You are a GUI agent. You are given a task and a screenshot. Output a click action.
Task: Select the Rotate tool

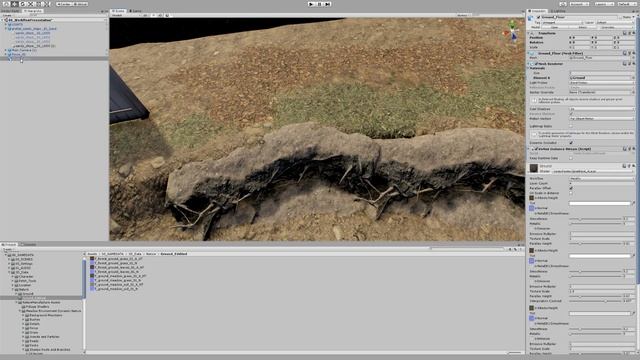[x=22, y=4]
